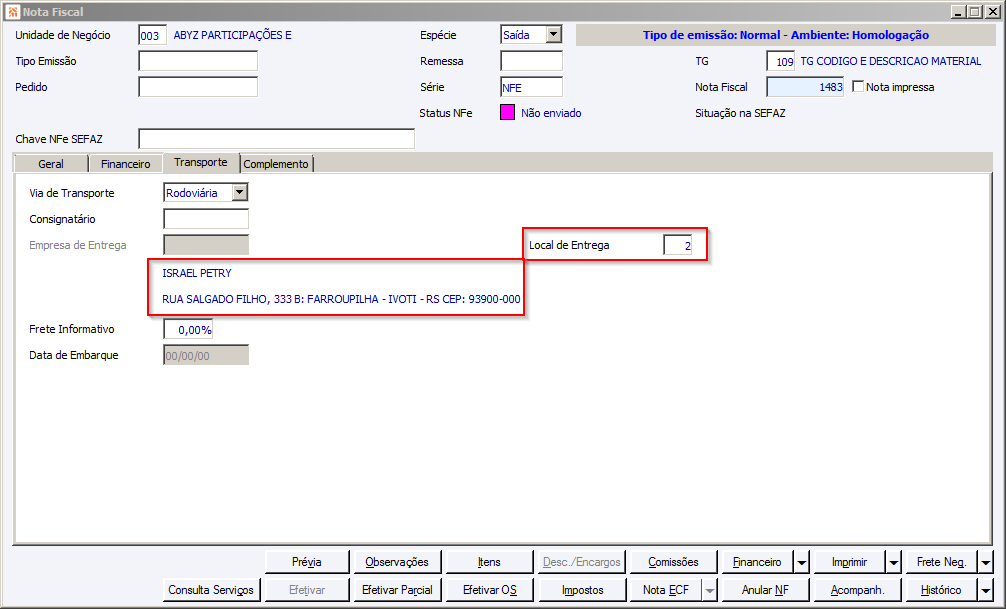This screenshot has width=1006, height=609.
Task: Expand the Financeiro button dropdown arrow
Action: coord(802,562)
